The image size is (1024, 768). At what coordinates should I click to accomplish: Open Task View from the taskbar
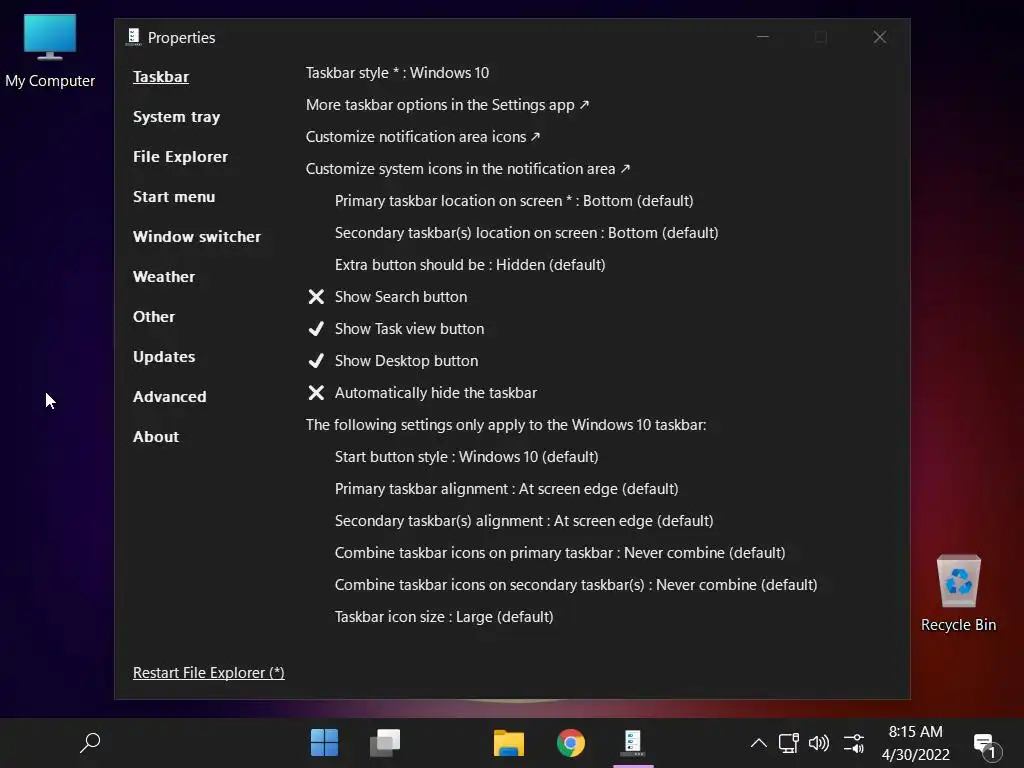(x=385, y=743)
